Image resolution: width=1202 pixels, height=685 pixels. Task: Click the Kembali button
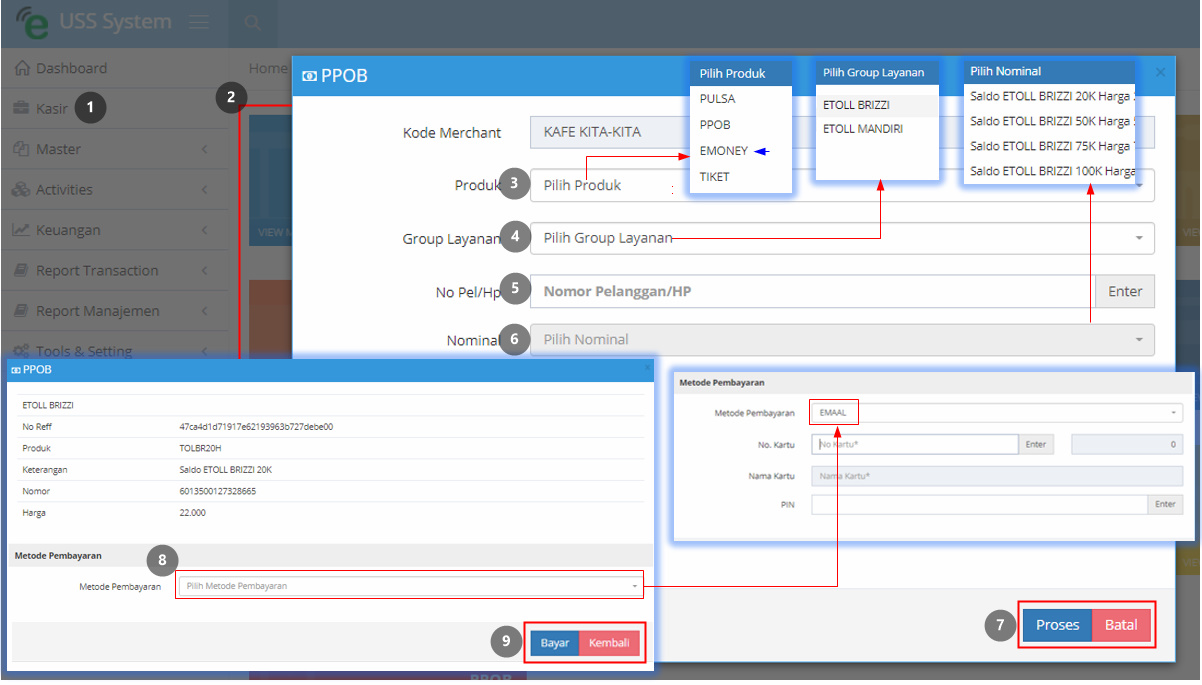pyautogui.click(x=609, y=643)
